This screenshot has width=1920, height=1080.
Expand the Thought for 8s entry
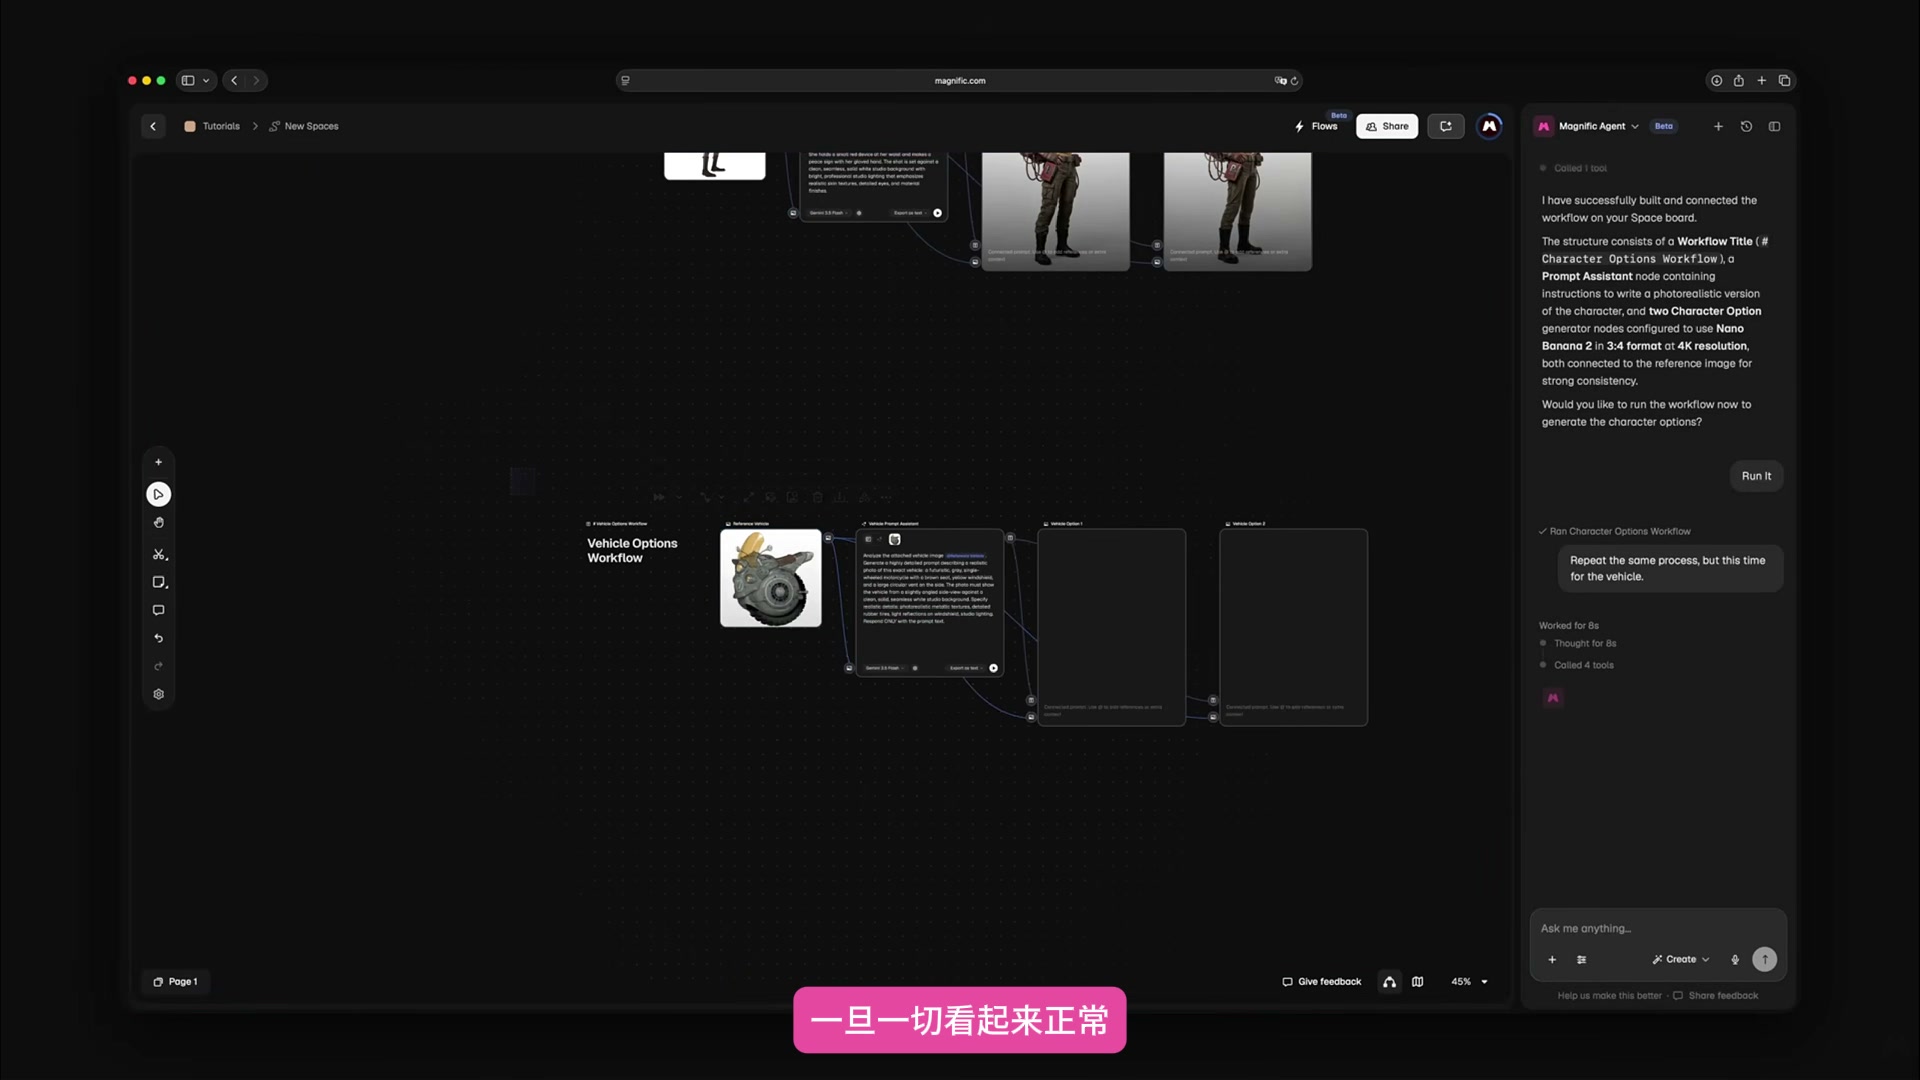coord(1584,643)
